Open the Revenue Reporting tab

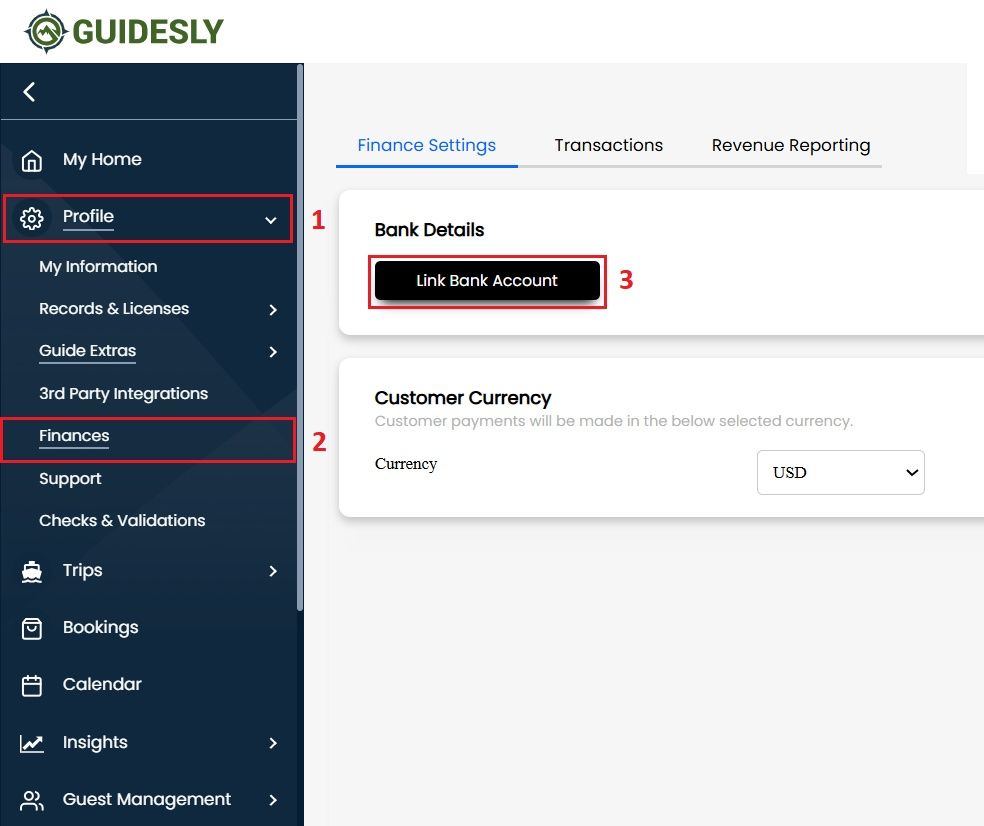tap(790, 145)
